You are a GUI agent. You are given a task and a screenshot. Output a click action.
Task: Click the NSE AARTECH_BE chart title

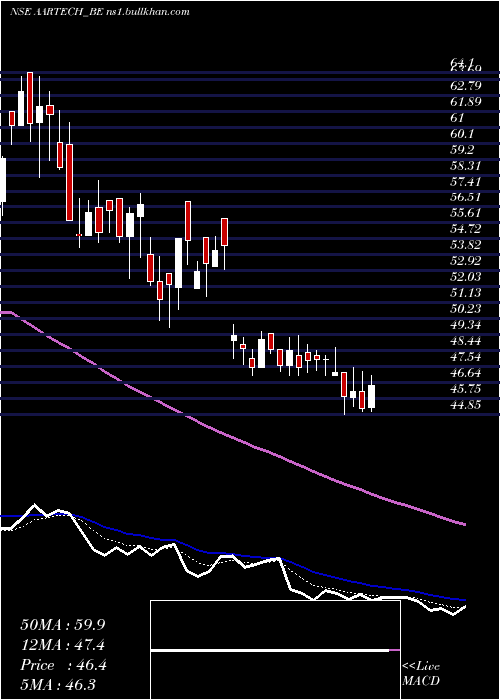coord(100,12)
